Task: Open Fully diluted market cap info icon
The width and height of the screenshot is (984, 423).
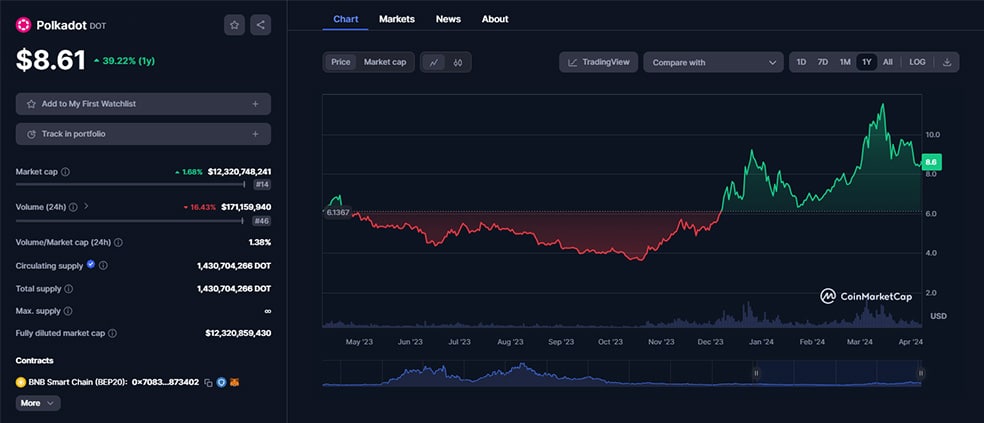Action: click(x=112, y=333)
